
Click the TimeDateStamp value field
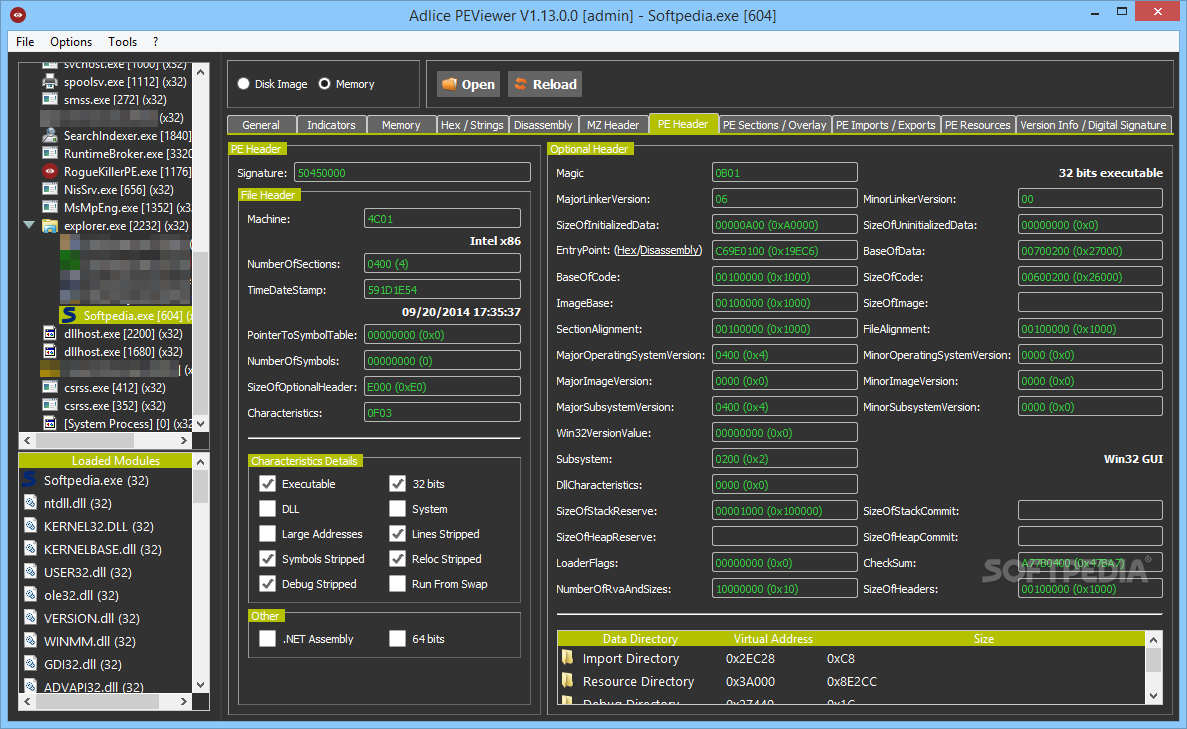[x=442, y=289]
